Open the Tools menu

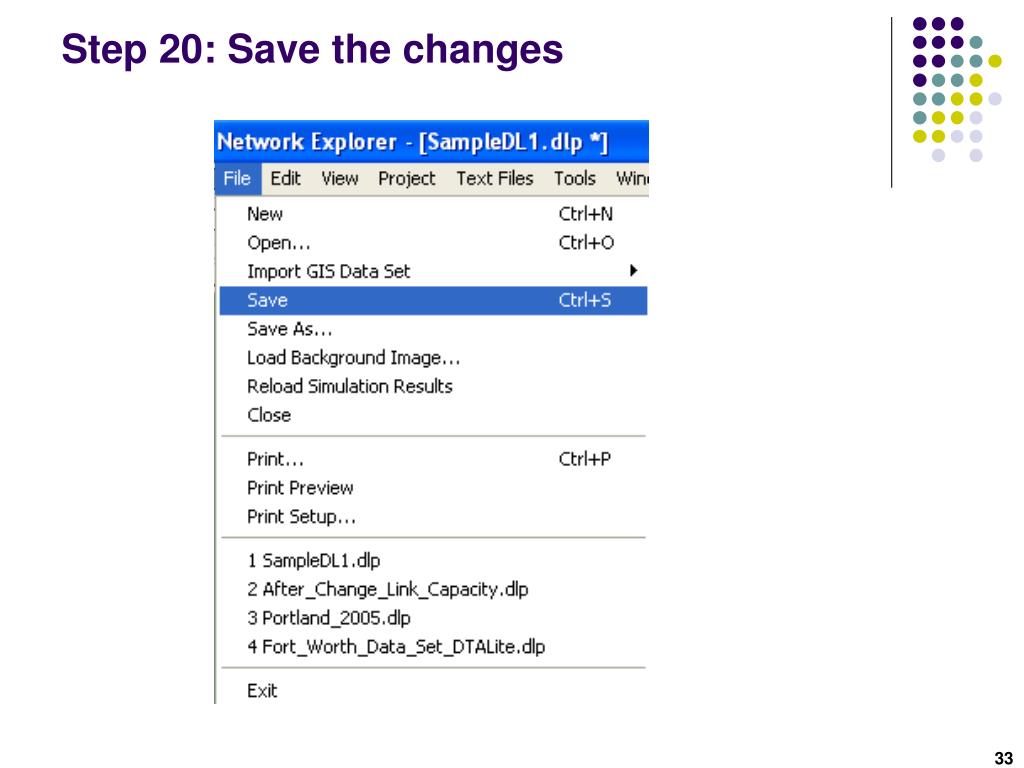click(575, 178)
